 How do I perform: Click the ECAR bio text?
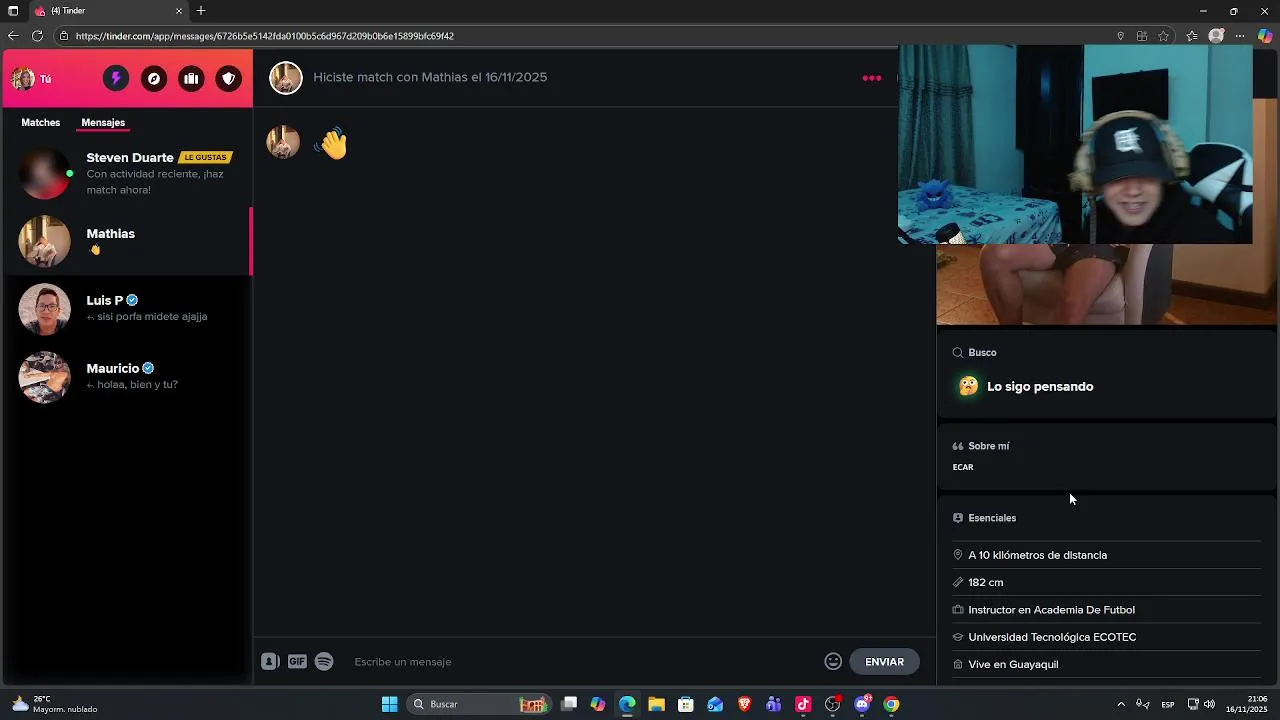coord(963,467)
